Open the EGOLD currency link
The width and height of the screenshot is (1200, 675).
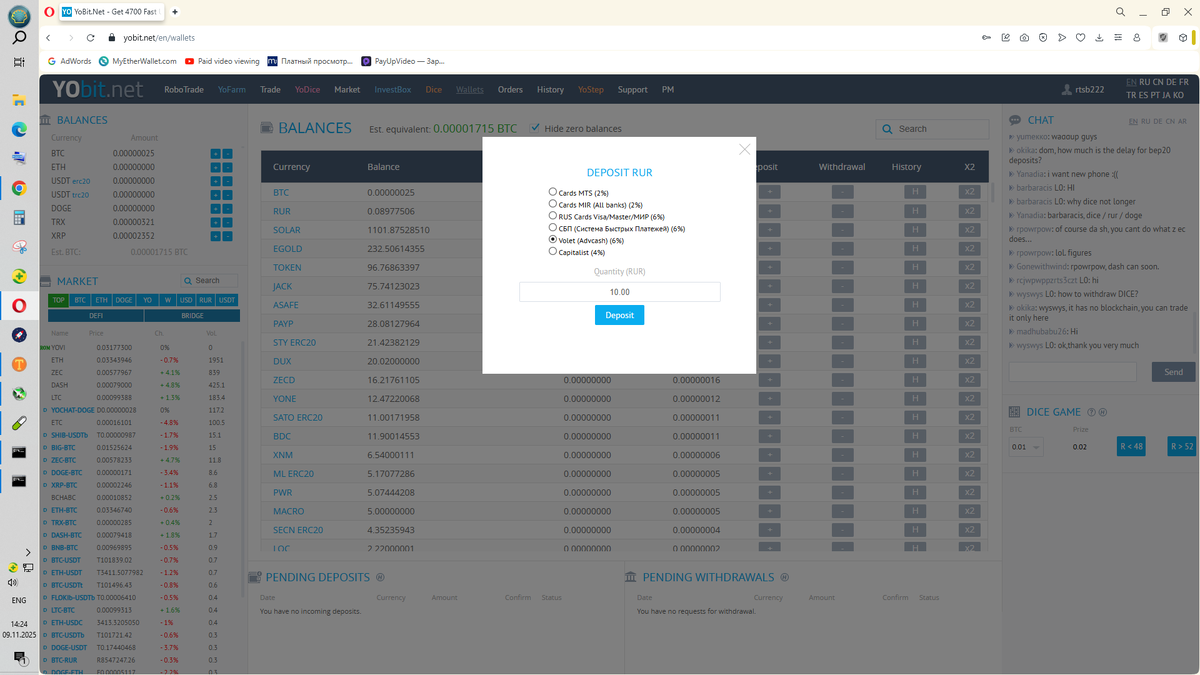pos(287,249)
